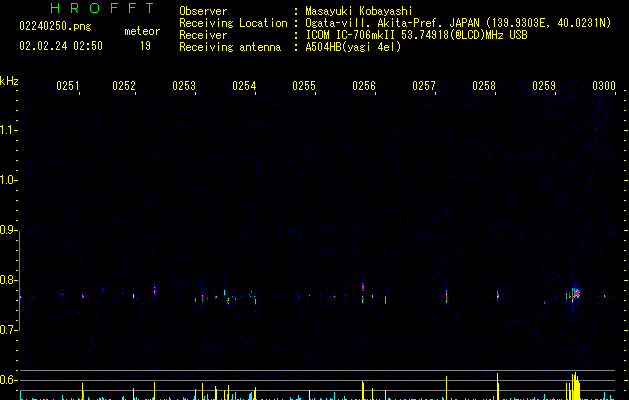Click the 0300 time axis marker
The height and width of the screenshot is (400, 629).
point(604,86)
